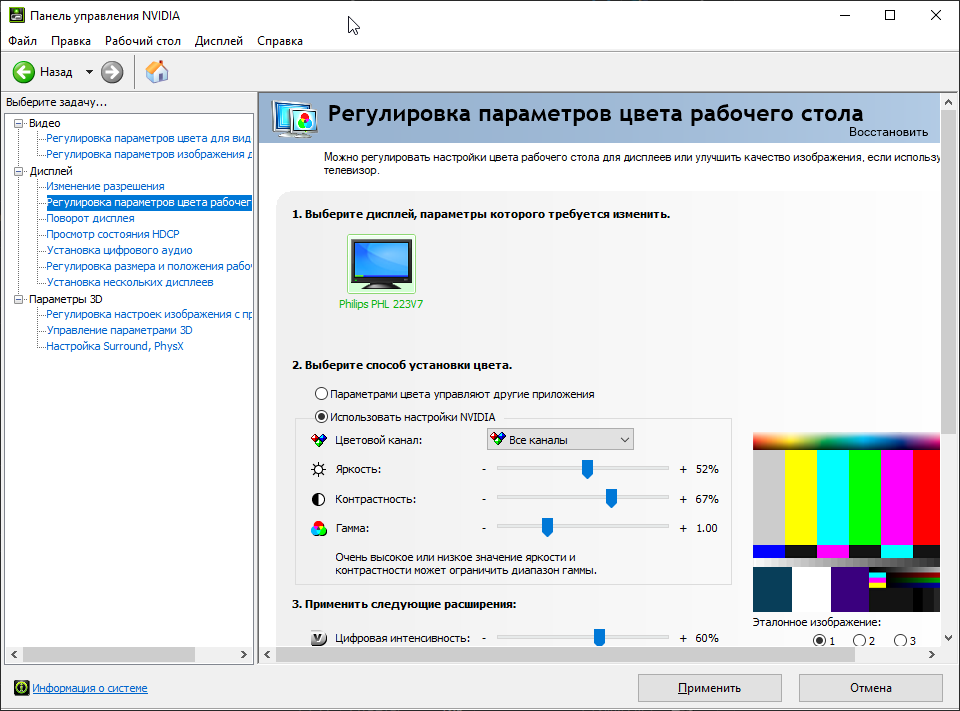This screenshot has width=960, height=711.
Task: Click contrast plus sign
Action: pos(683,499)
